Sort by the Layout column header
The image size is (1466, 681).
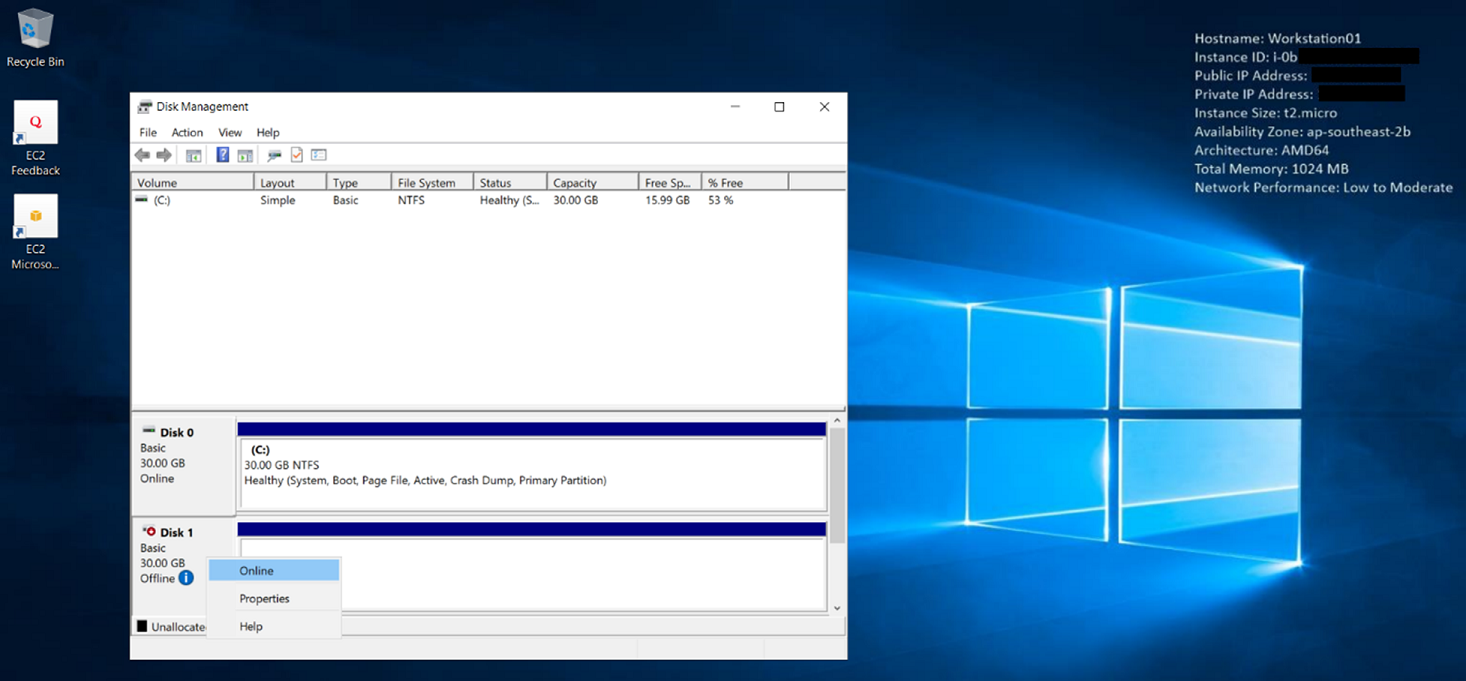pos(291,183)
